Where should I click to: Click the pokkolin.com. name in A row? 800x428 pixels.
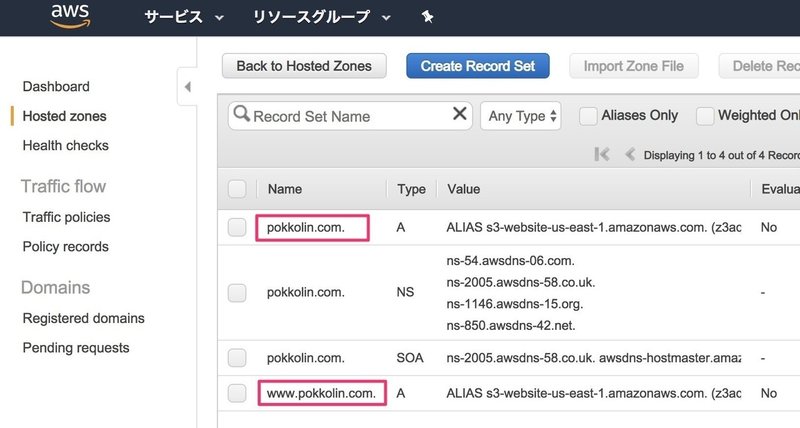pyautogui.click(x=306, y=227)
